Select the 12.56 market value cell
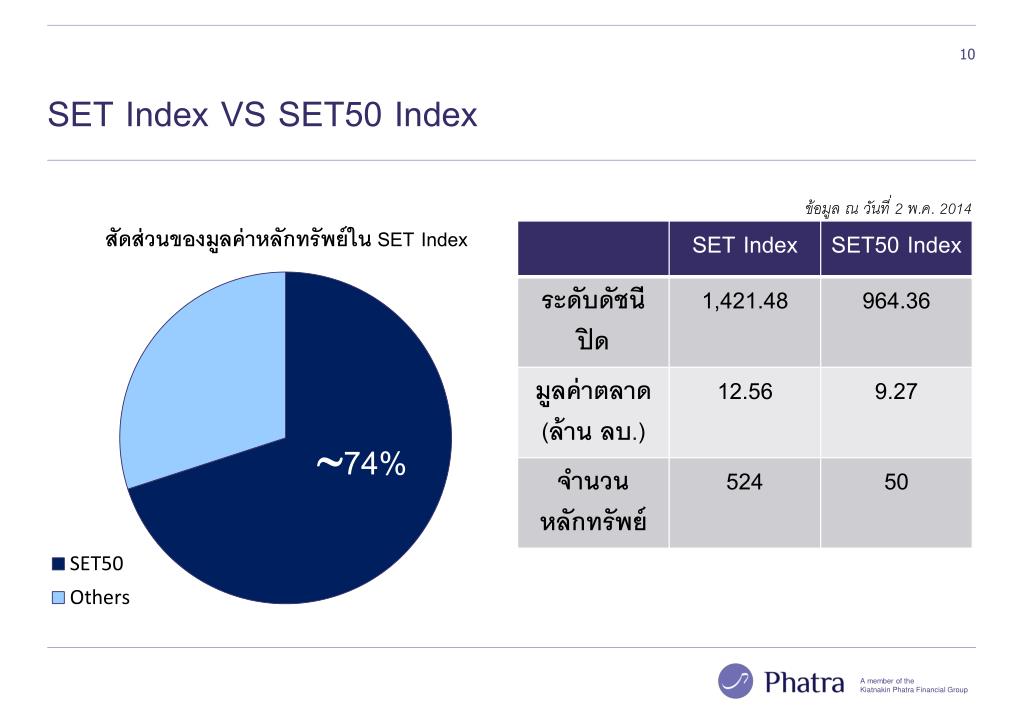The height and width of the screenshot is (724, 1024). click(744, 412)
